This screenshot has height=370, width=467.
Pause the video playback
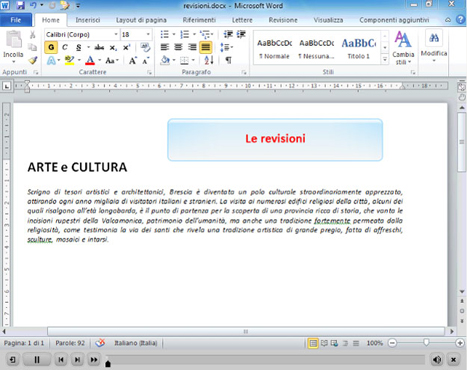coord(37,360)
